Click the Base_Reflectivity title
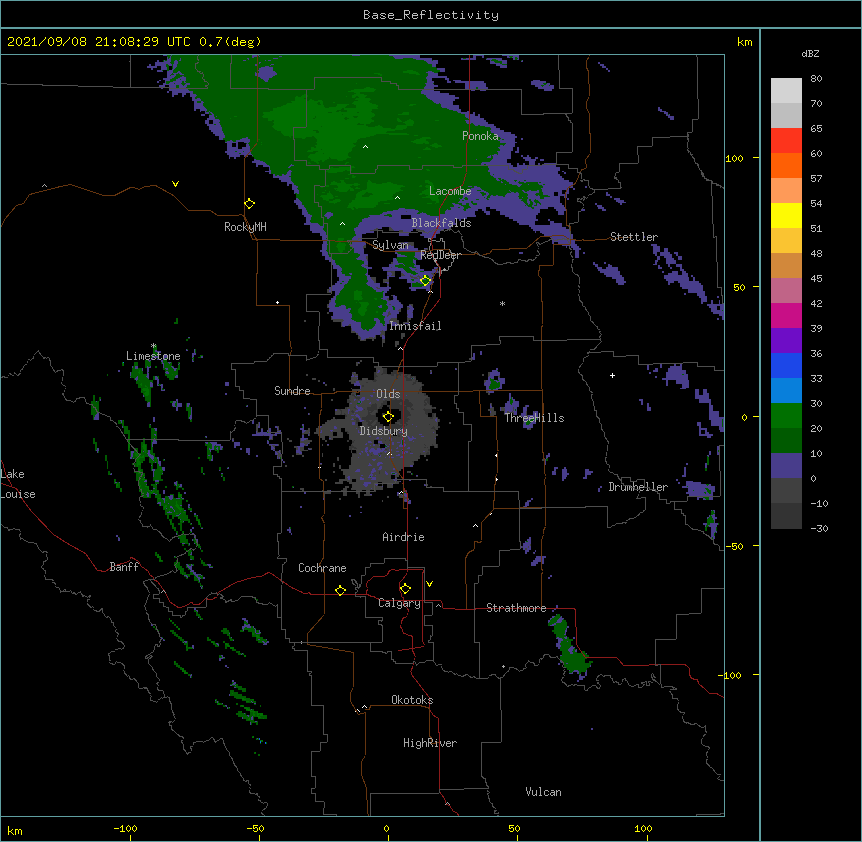Screen dimensions: 862x842 pos(431,15)
